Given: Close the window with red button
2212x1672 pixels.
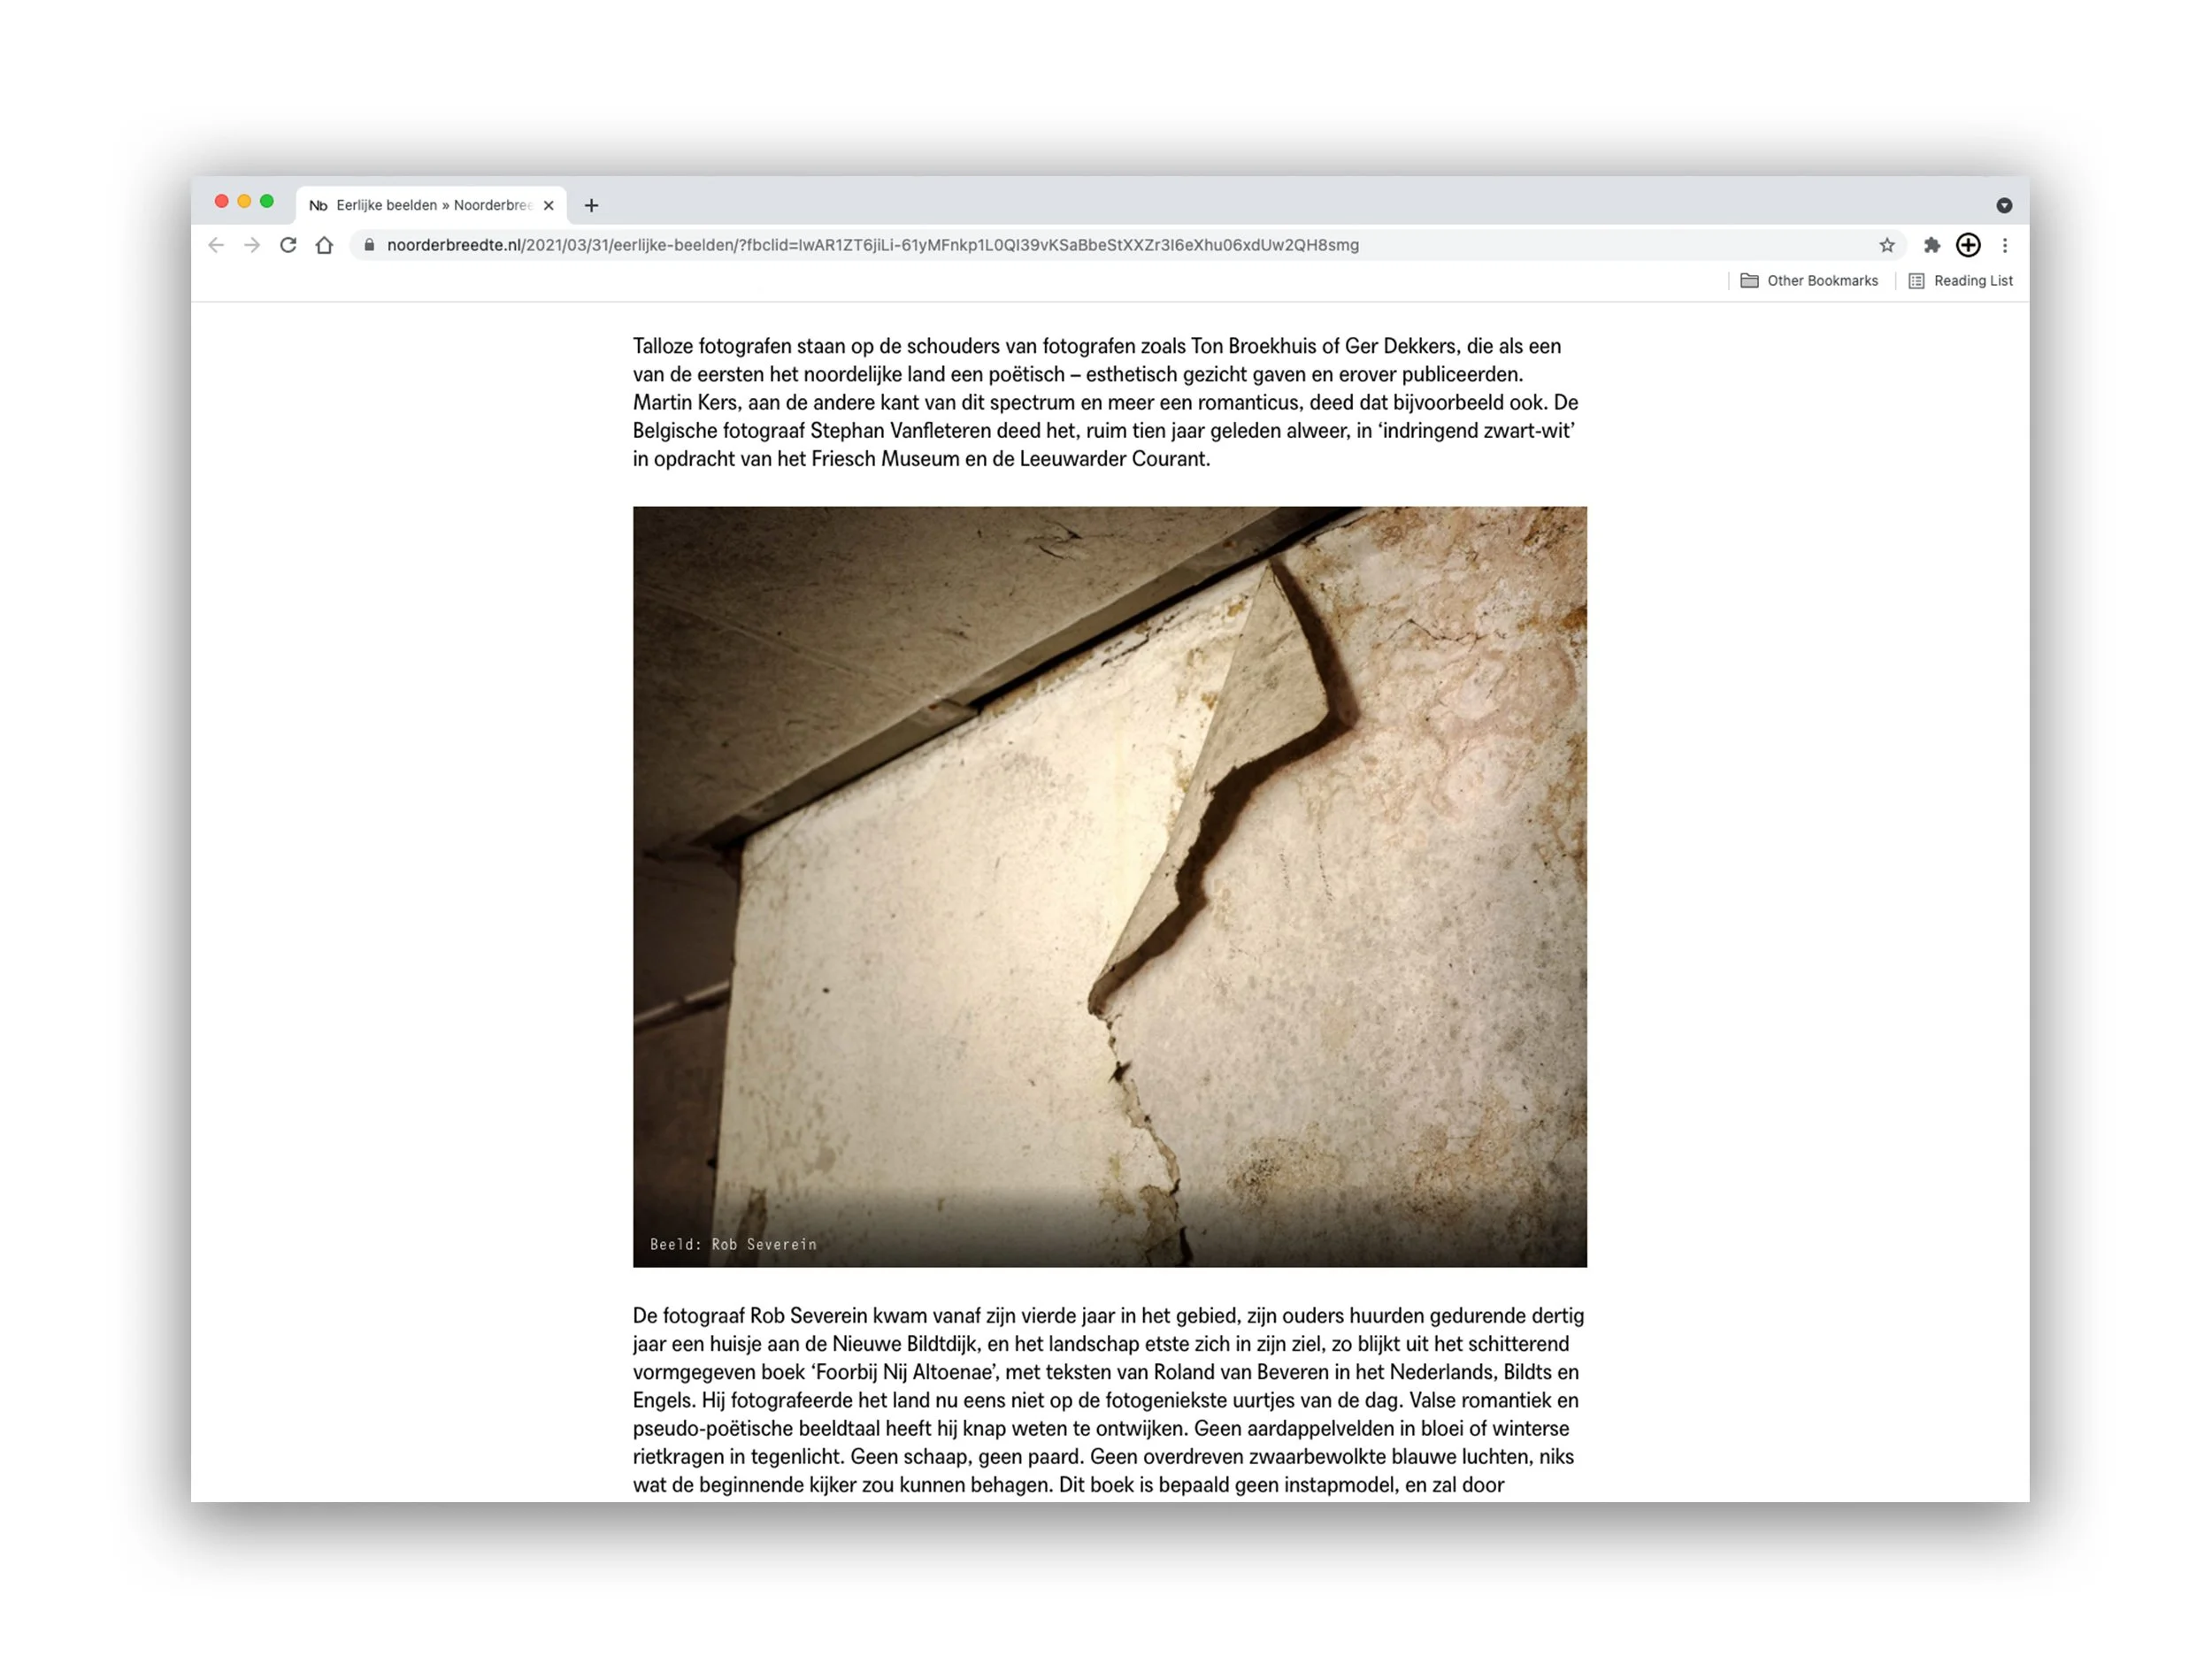Looking at the screenshot, I should click(x=221, y=201).
